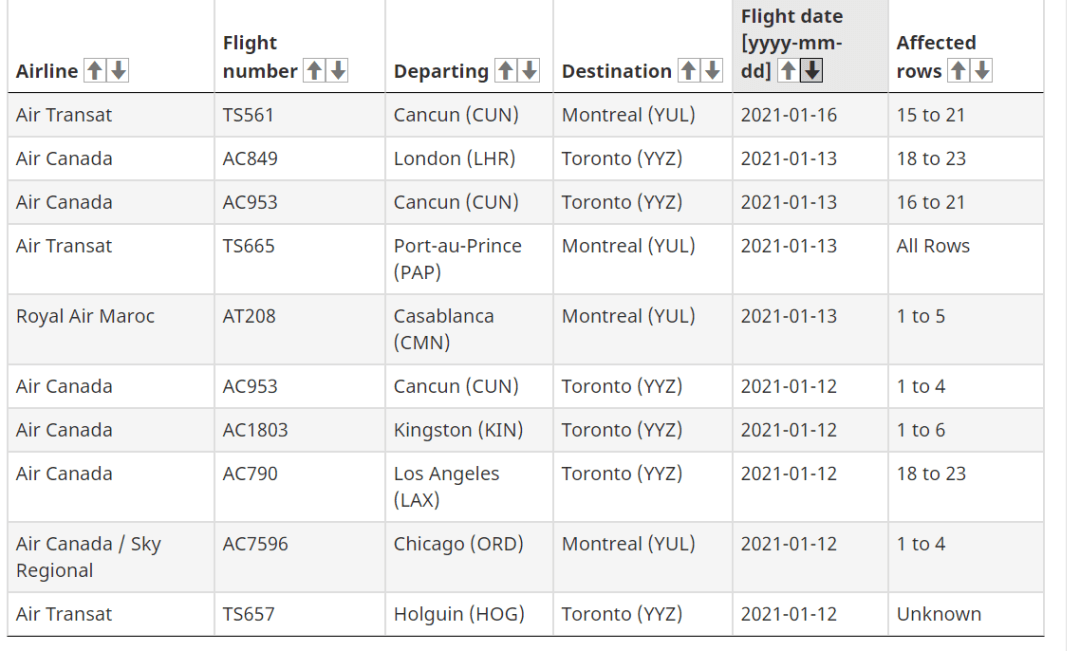Click the All Rows cell for TS665
Viewport: 1080px width, 651px height.
(966, 259)
